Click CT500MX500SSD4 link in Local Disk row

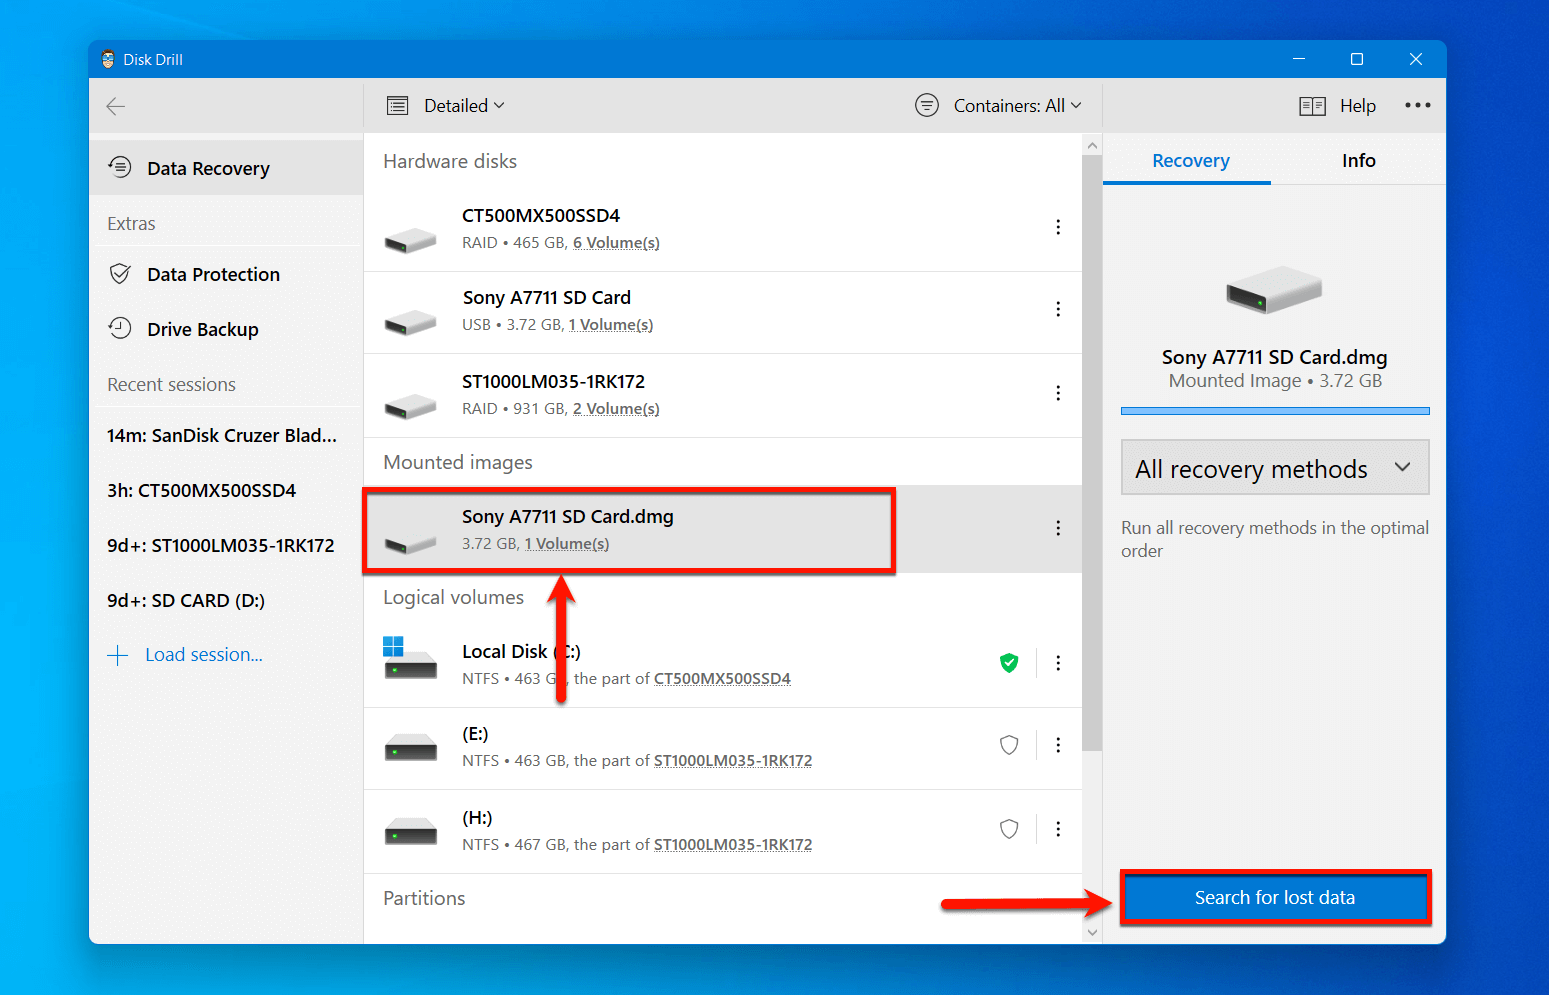pos(722,679)
